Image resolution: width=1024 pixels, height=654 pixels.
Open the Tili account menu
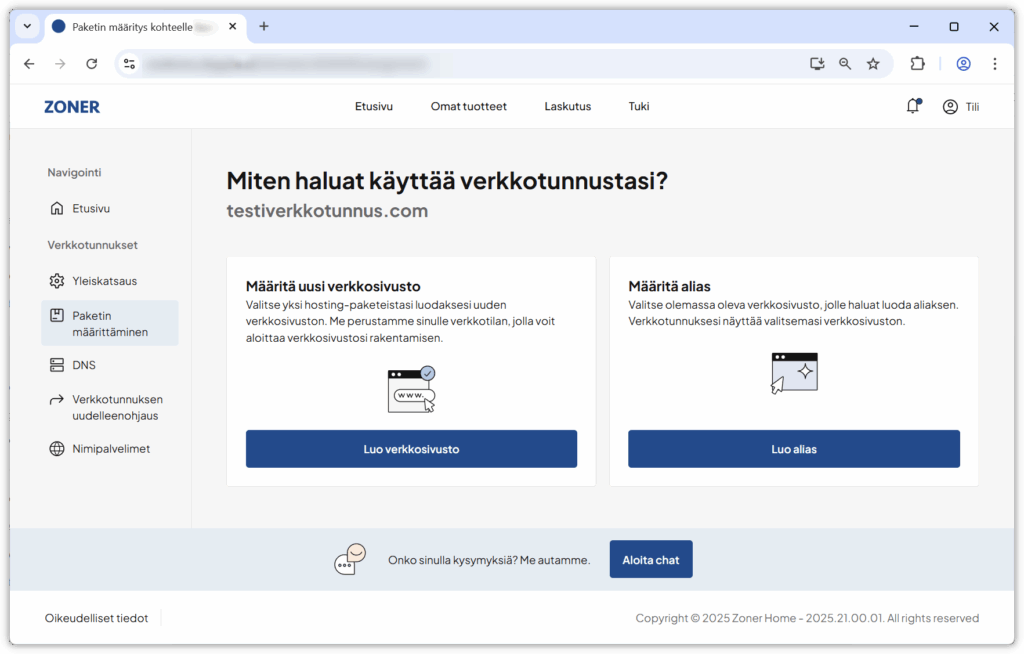tap(961, 106)
